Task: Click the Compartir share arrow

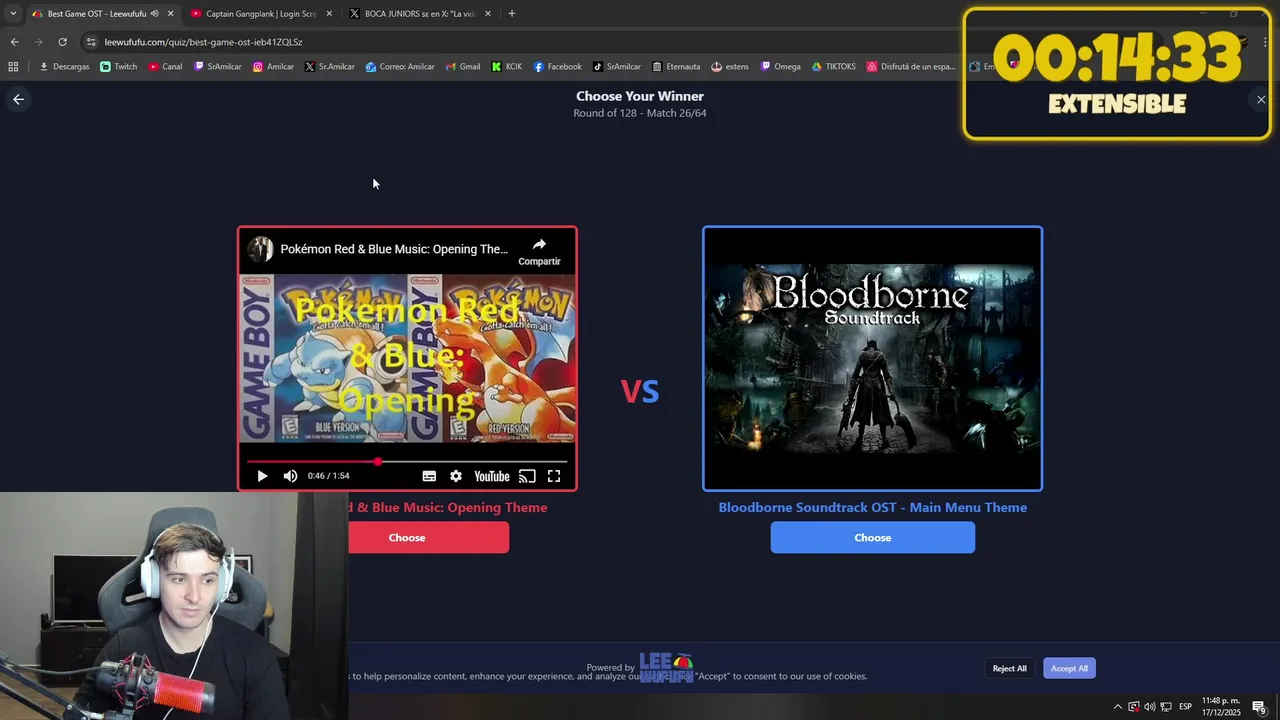Action: tap(539, 251)
